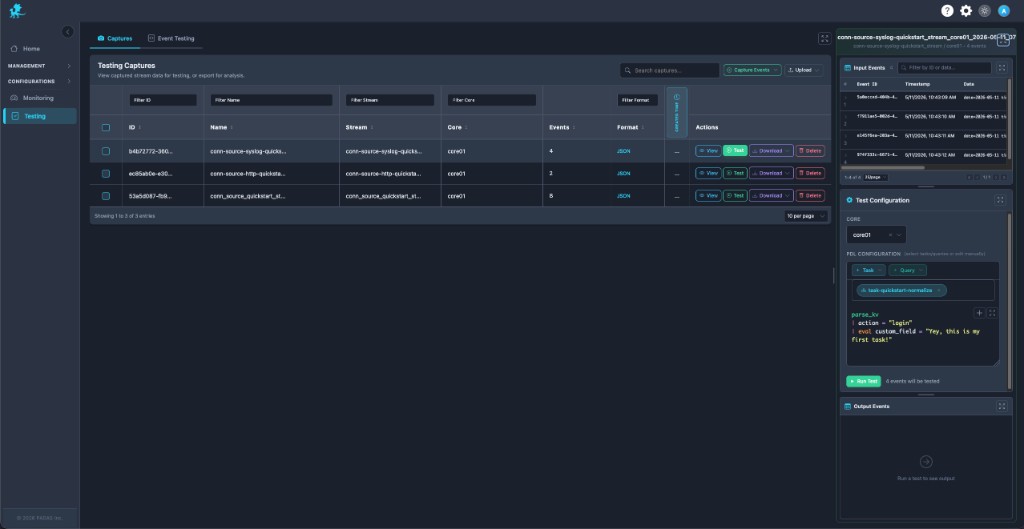Viewport: 1024px width, 529px height.
Task: Open the user avatar menu
Action: click(1004, 10)
